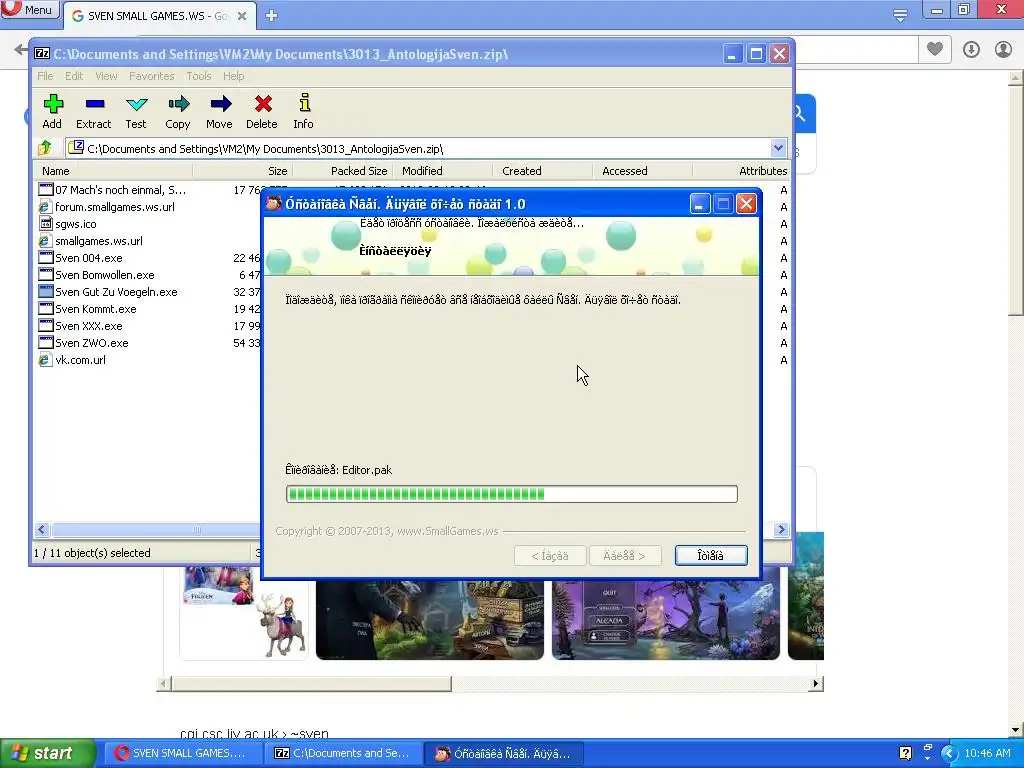Click the tray clock showing 10:46 AM

(987, 754)
